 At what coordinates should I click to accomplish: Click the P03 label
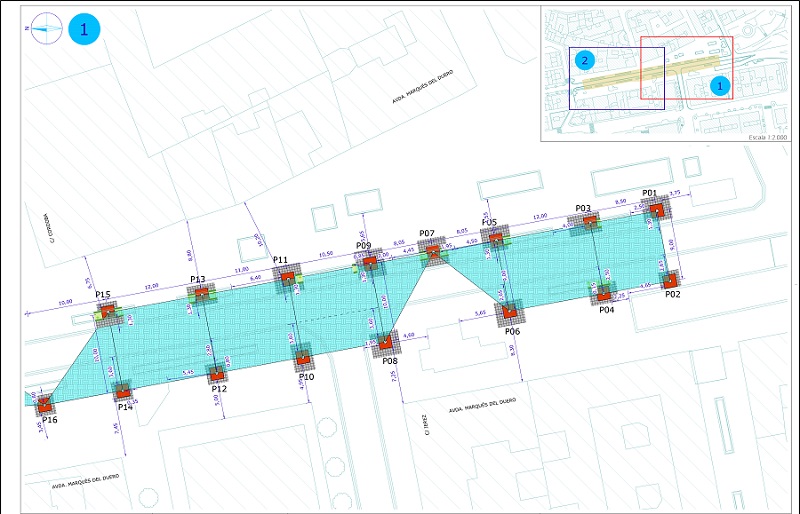[583, 208]
